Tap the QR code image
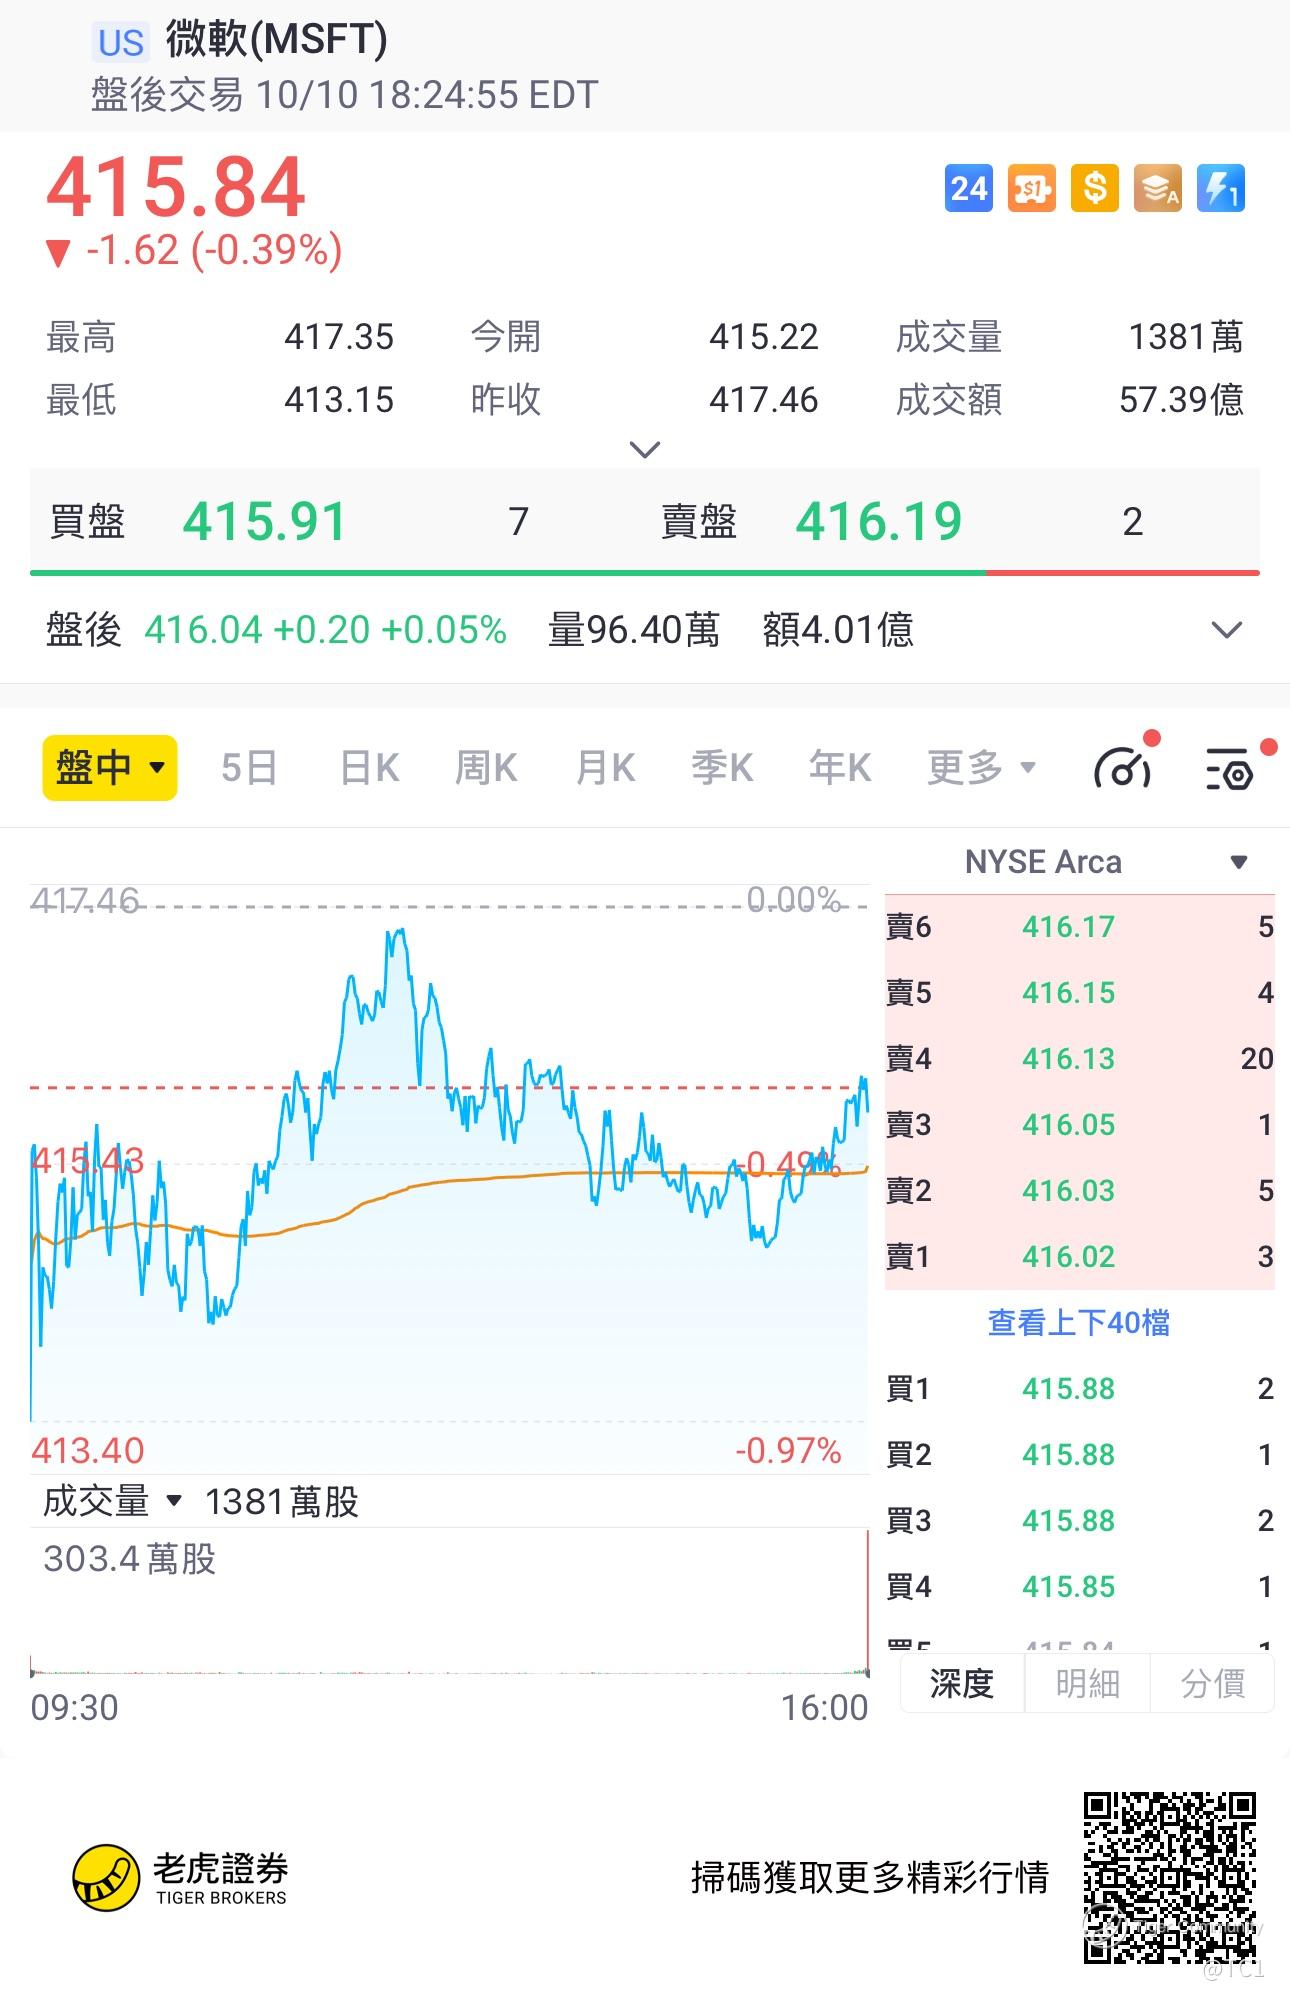 [x=1169, y=1878]
